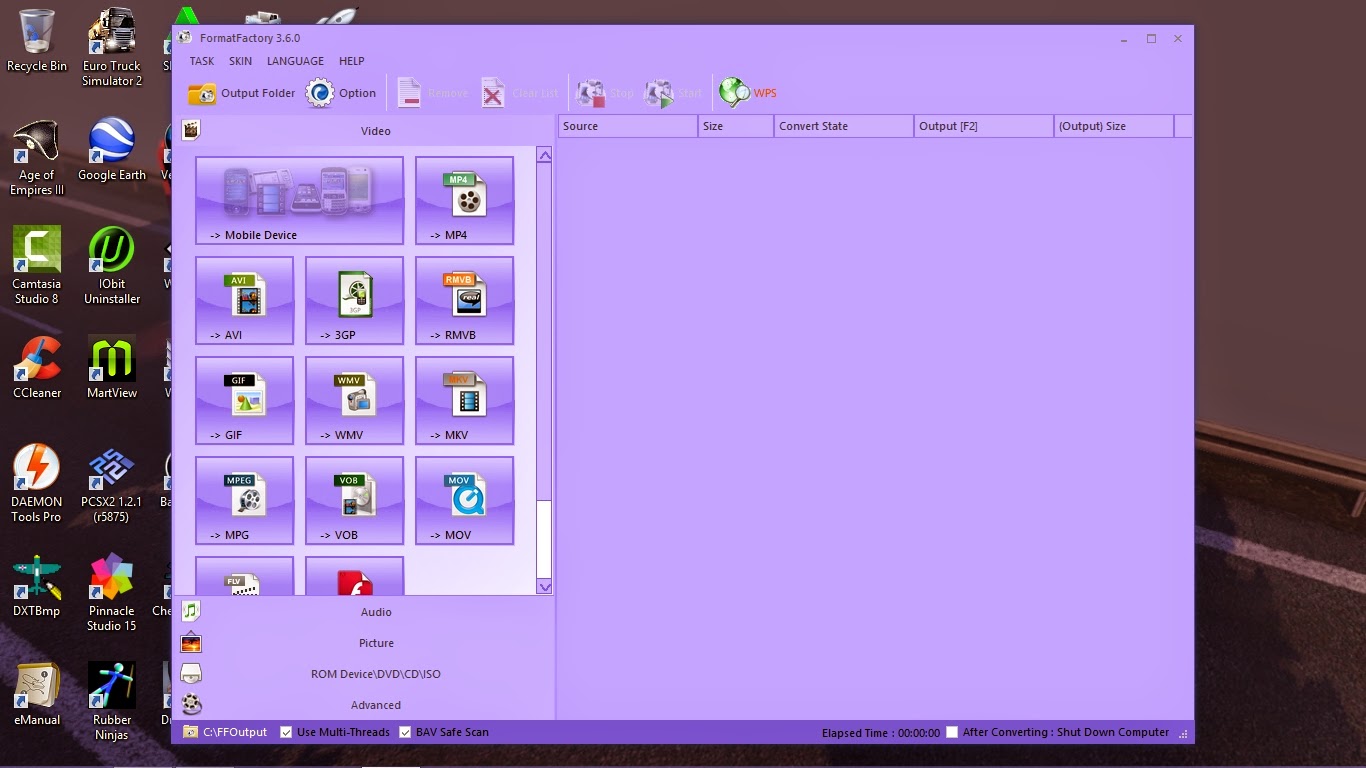The width and height of the screenshot is (1366, 768).
Task: Open the TASK menu
Action: click(202, 61)
